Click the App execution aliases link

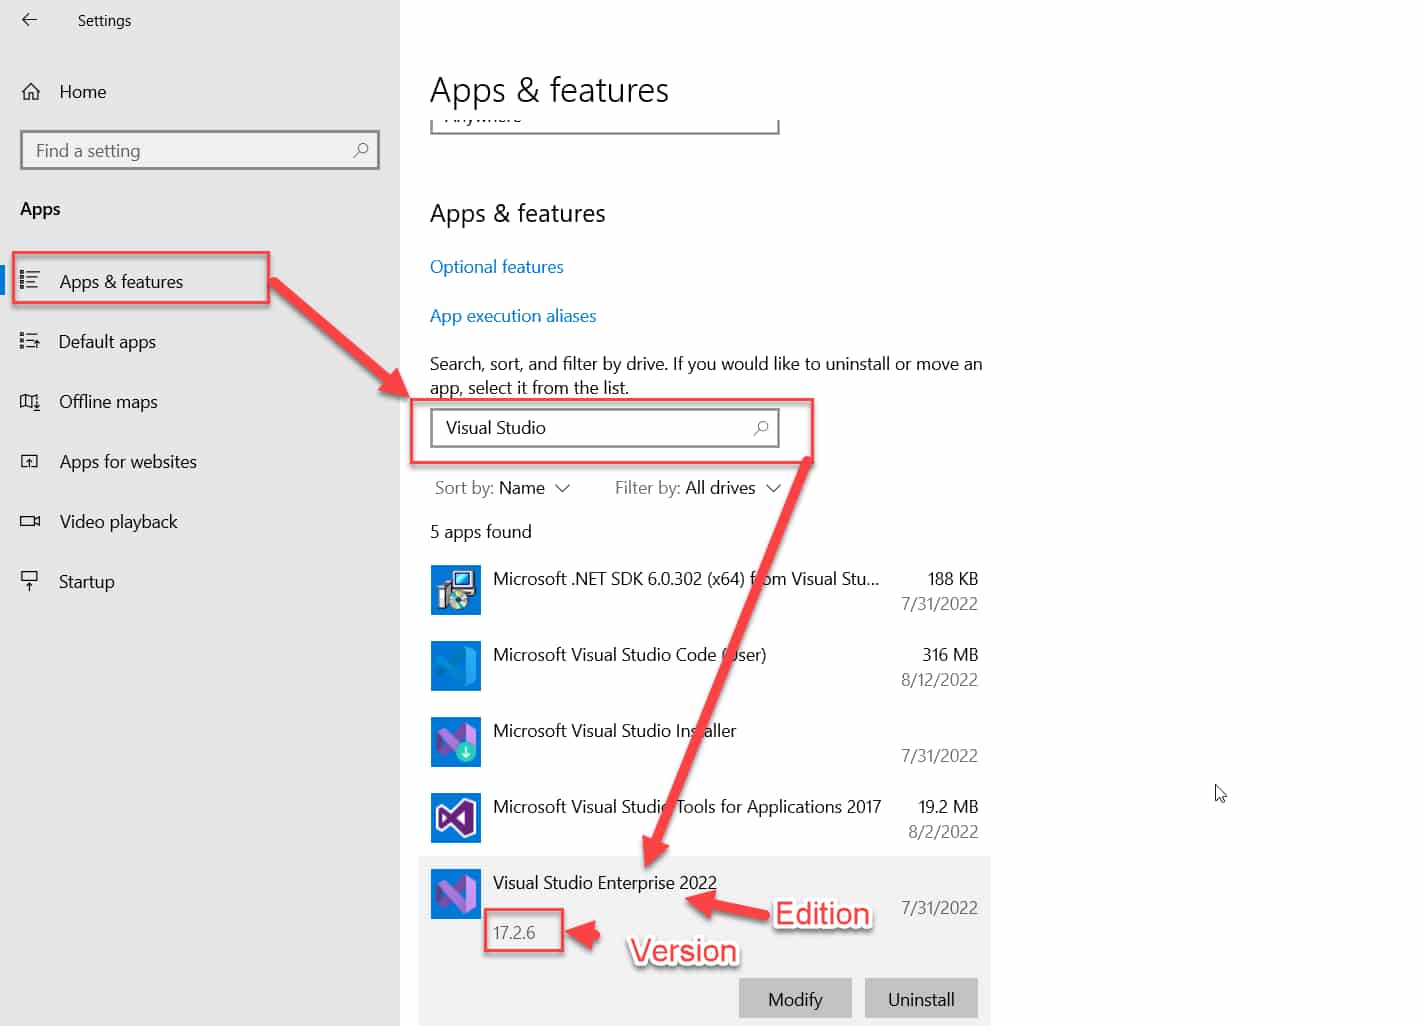513,315
